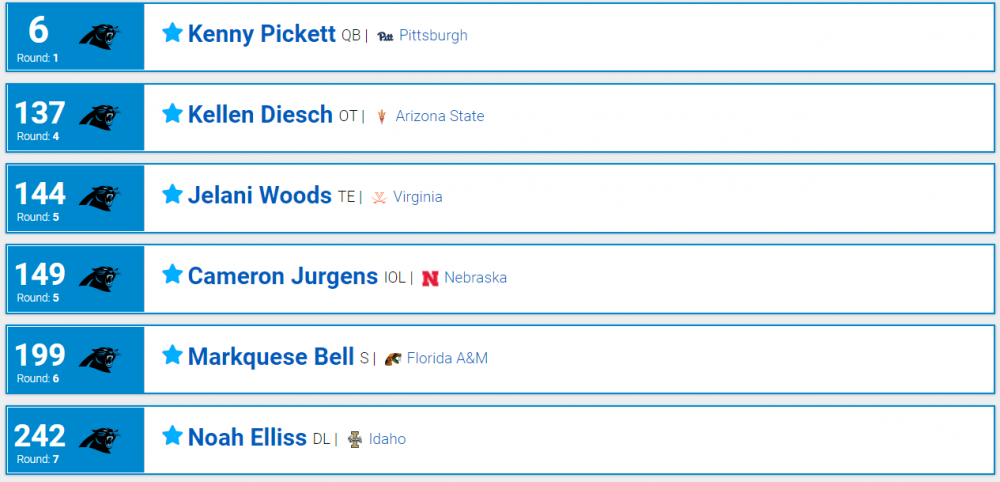Open the Idaho school link
The width and height of the screenshot is (1000, 482).
387,439
